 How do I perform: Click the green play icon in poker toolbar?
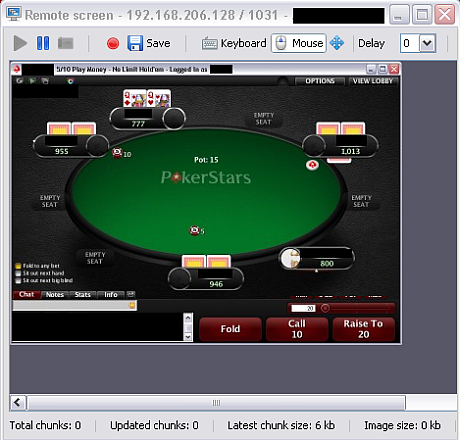pyautogui.click(x=32, y=81)
